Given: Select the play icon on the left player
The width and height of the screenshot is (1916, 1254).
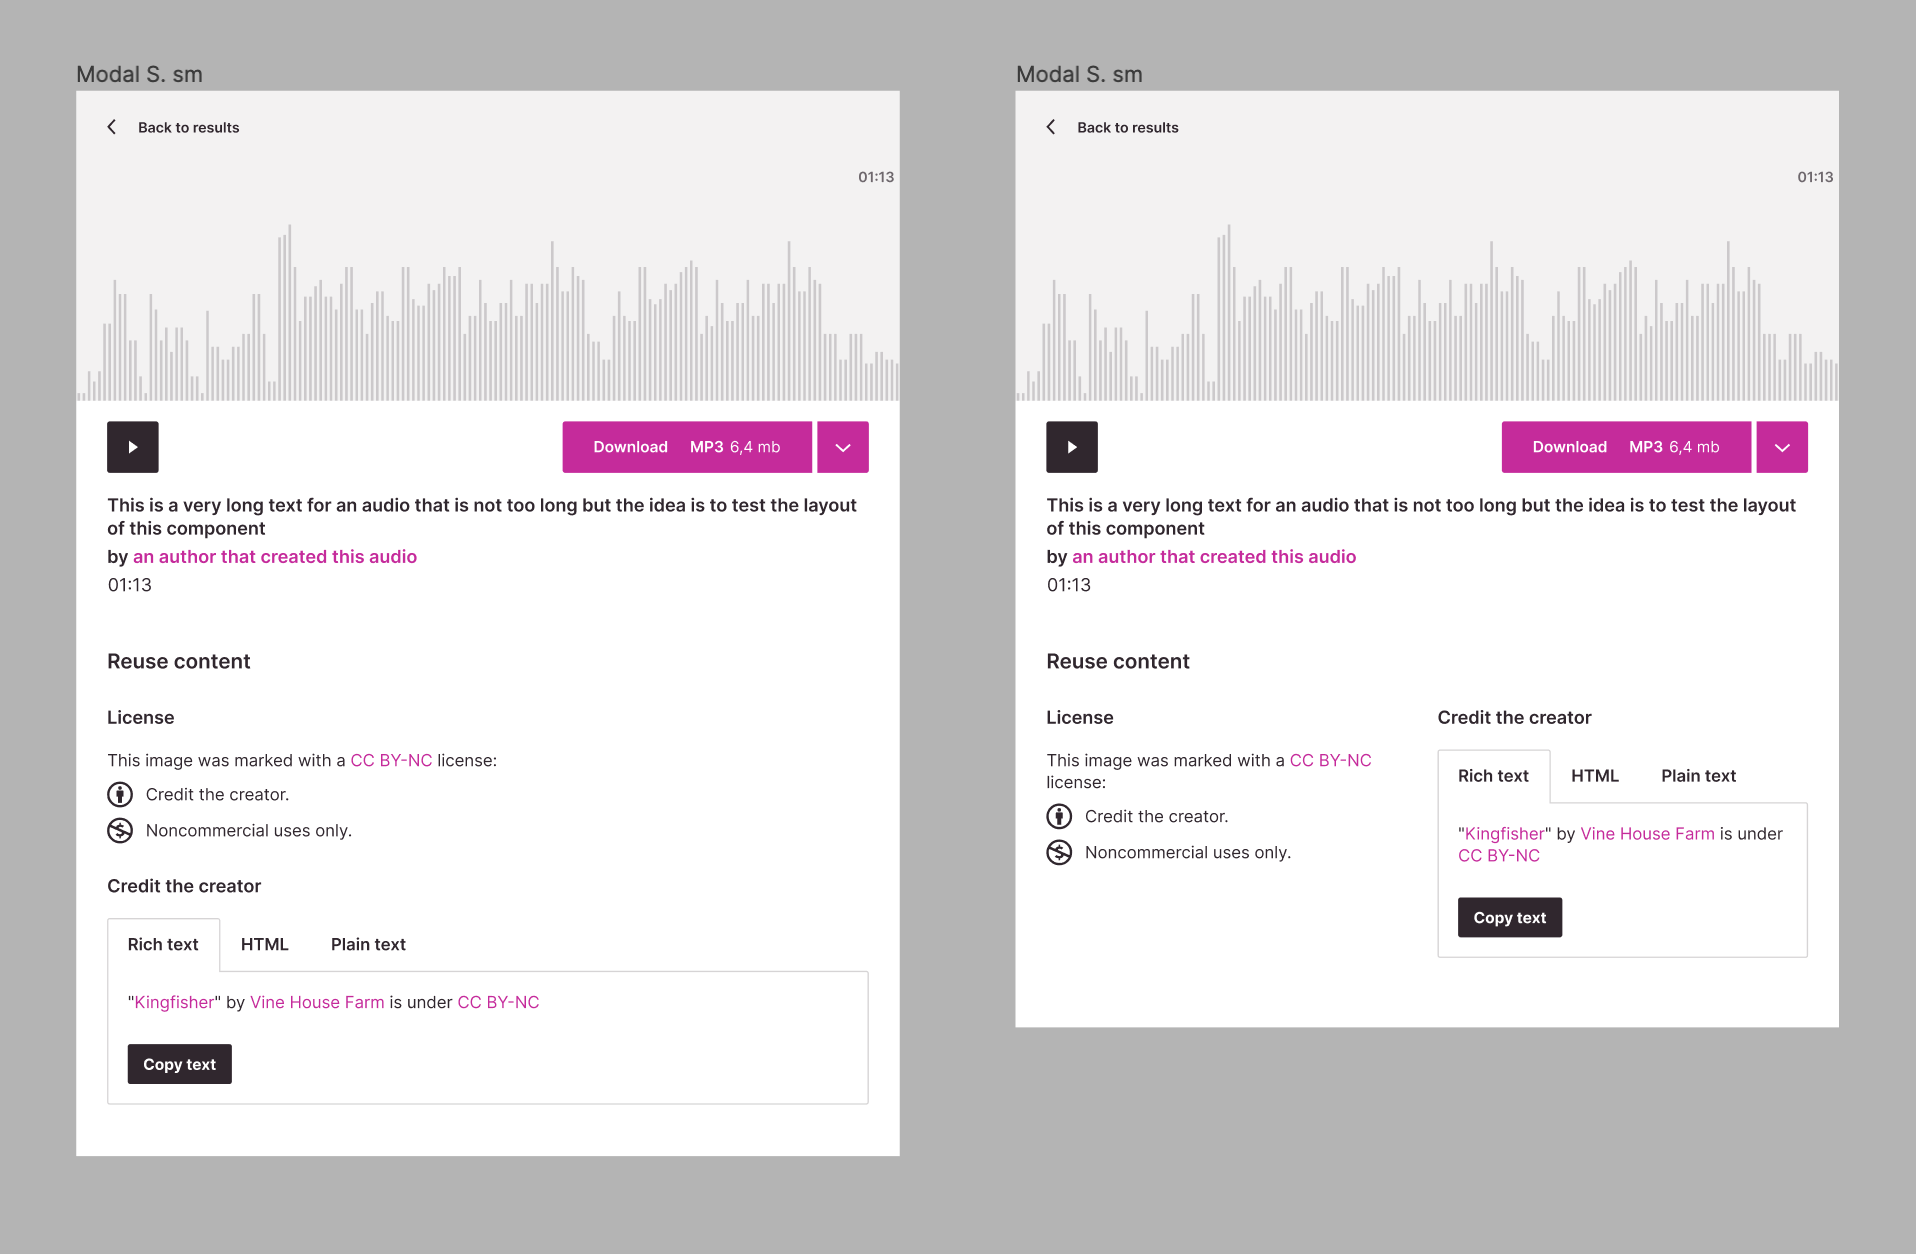Looking at the screenshot, I should tap(132, 447).
